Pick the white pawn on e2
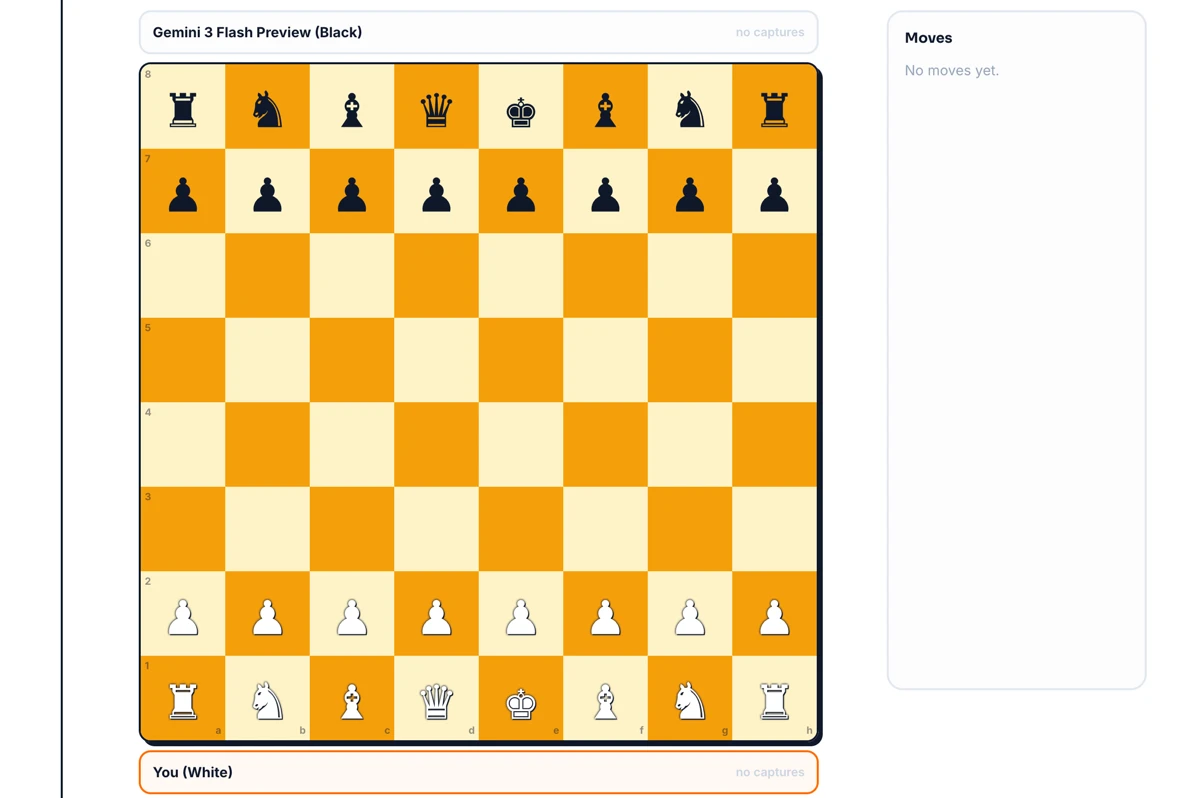This screenshot has height=798, width=1179. coord(520,617)
